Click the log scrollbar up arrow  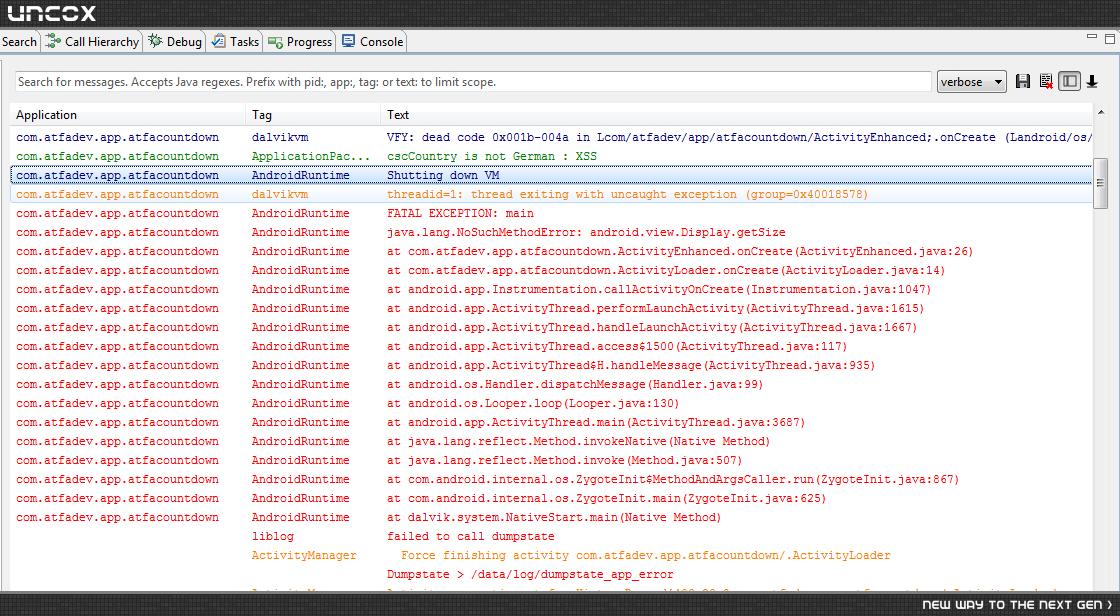(x=1101, y=112)
